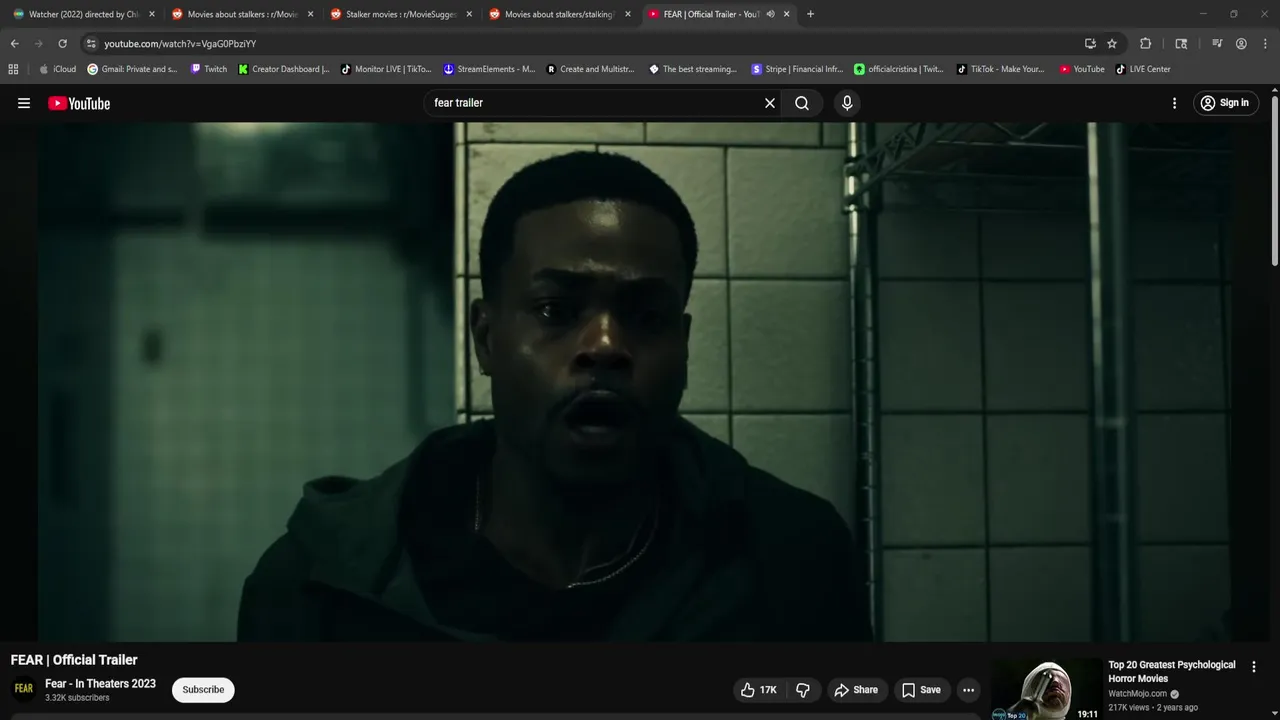Open 'The best streaming' bookmark

coord(693,69)
